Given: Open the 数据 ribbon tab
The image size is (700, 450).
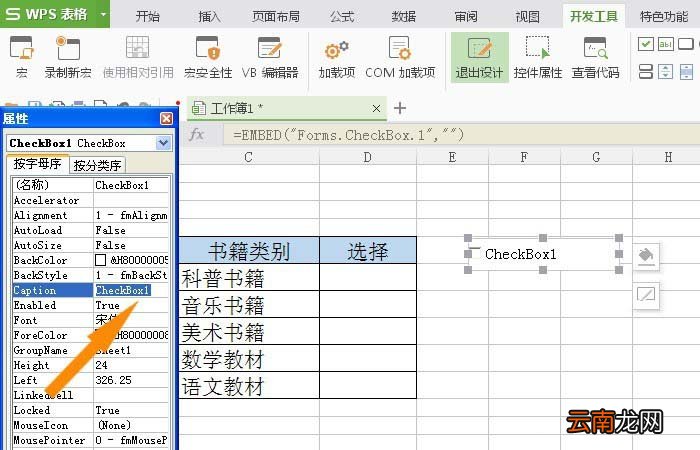Looking at the screenshot, I should click(404, 17).
